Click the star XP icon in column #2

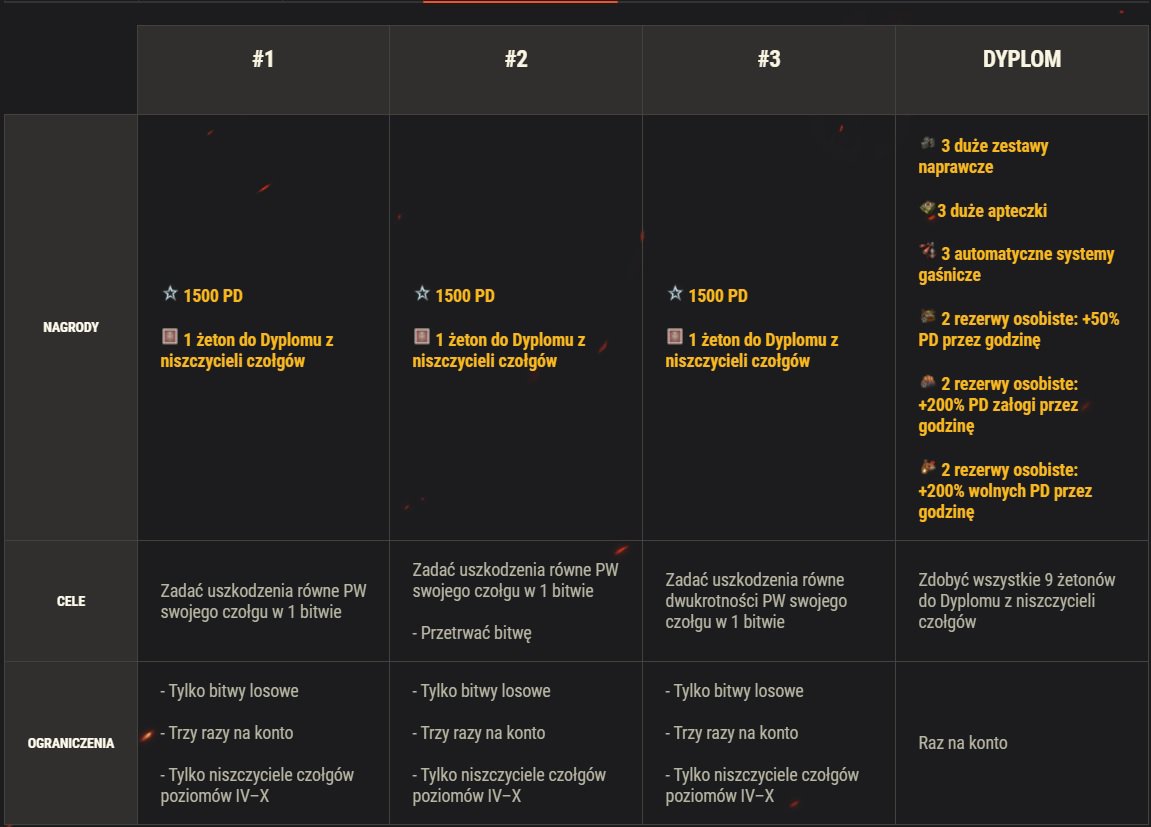(422, 294)
